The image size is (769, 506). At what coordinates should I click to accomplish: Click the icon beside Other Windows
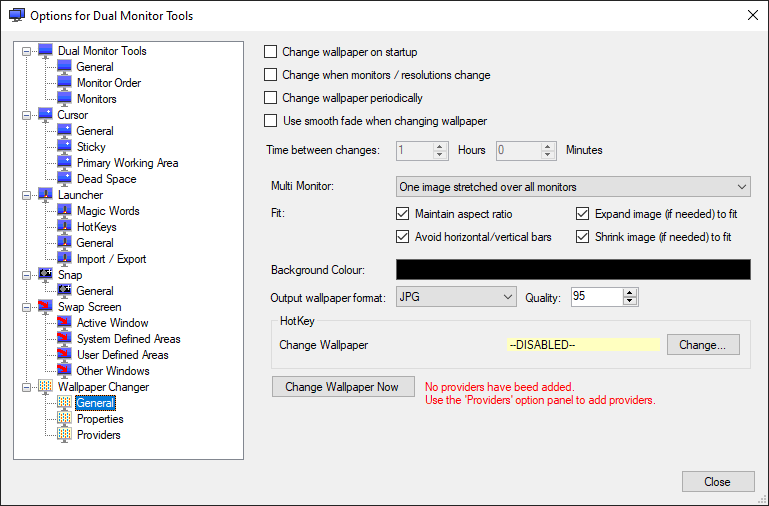pyautogui.click(x=64, y=371)
